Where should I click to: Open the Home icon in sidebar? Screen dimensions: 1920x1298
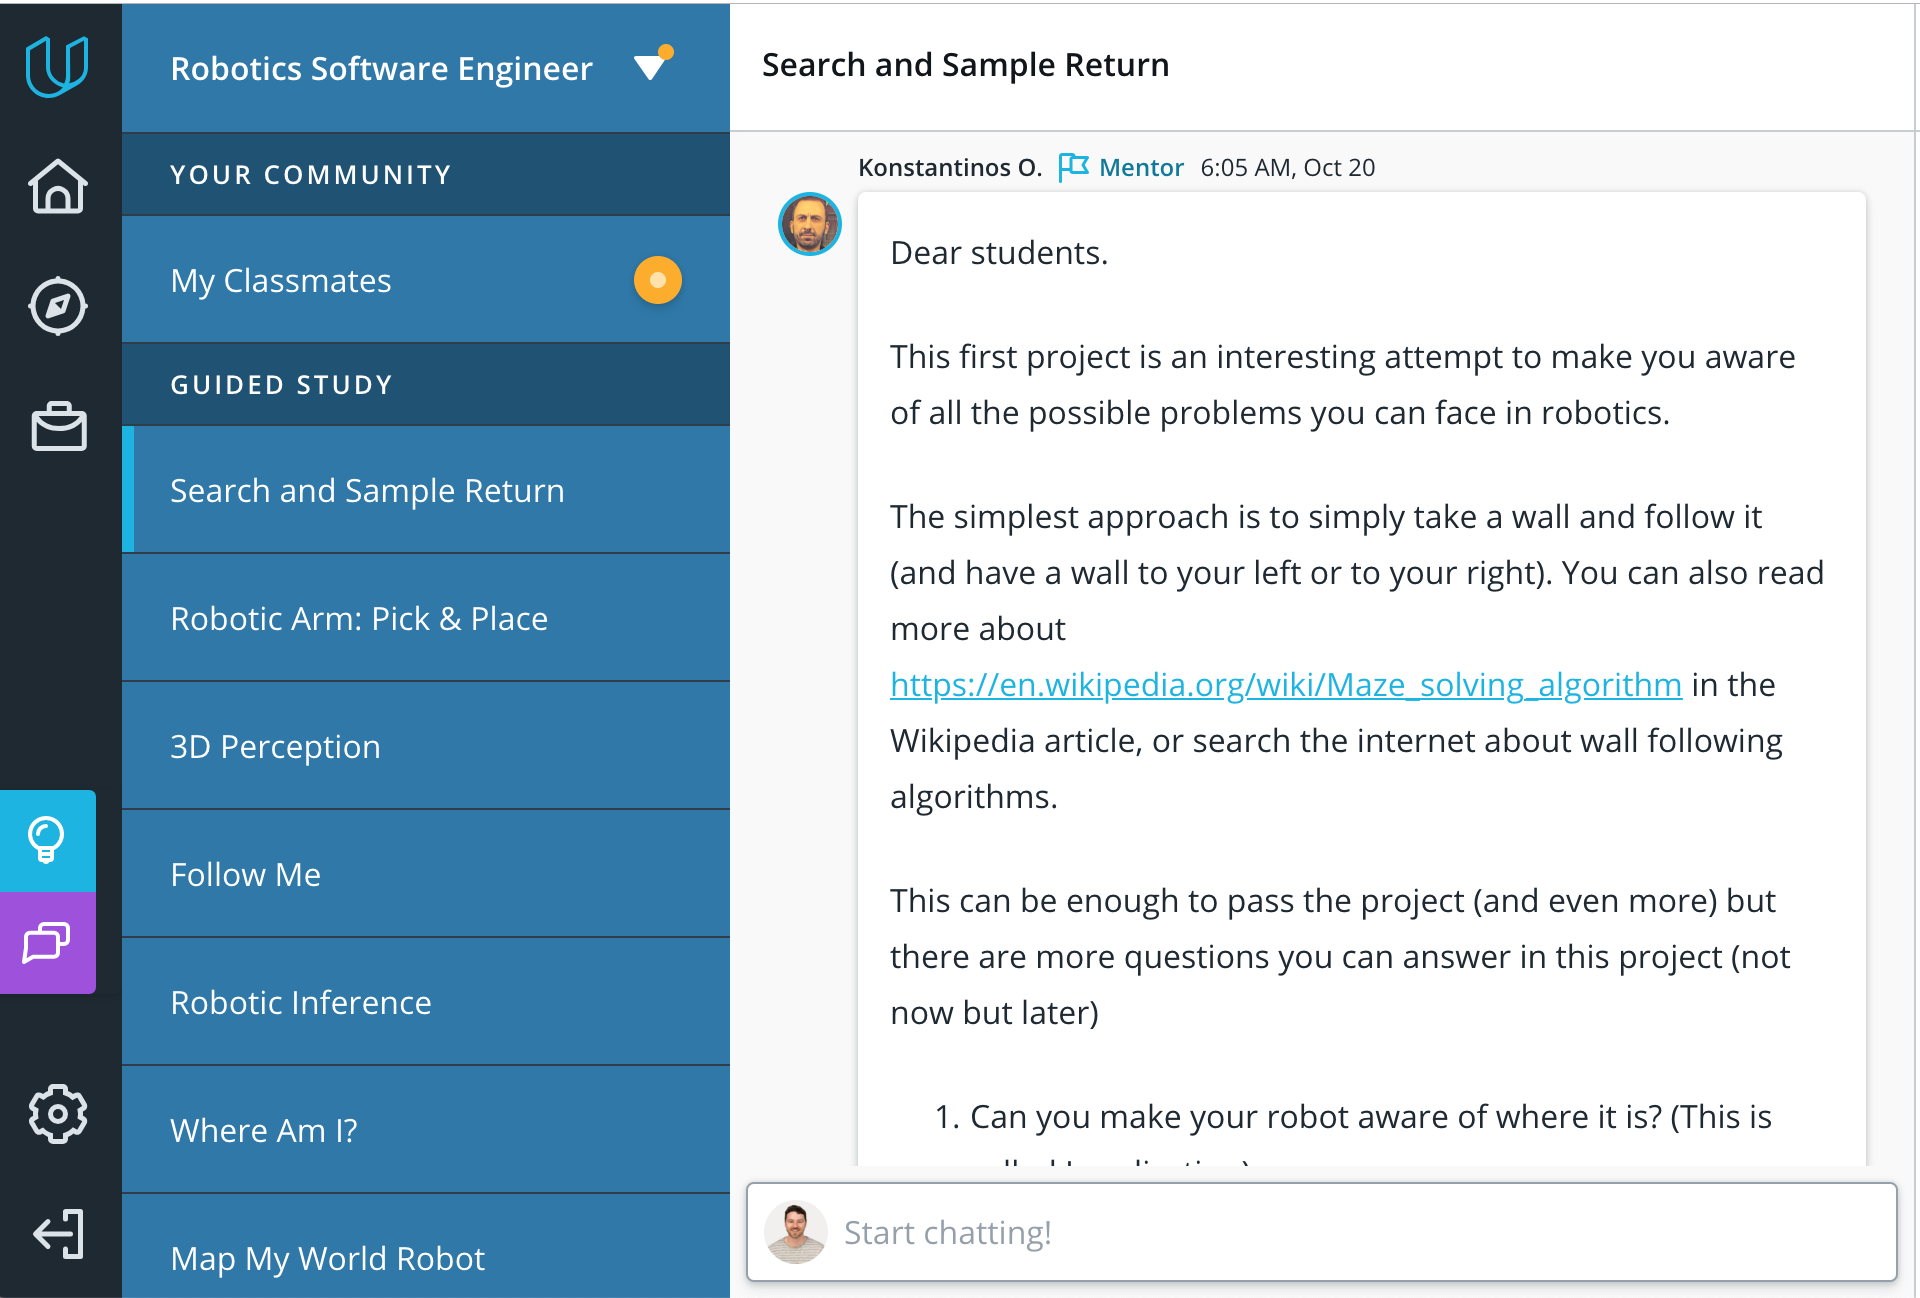pos(58,187)
